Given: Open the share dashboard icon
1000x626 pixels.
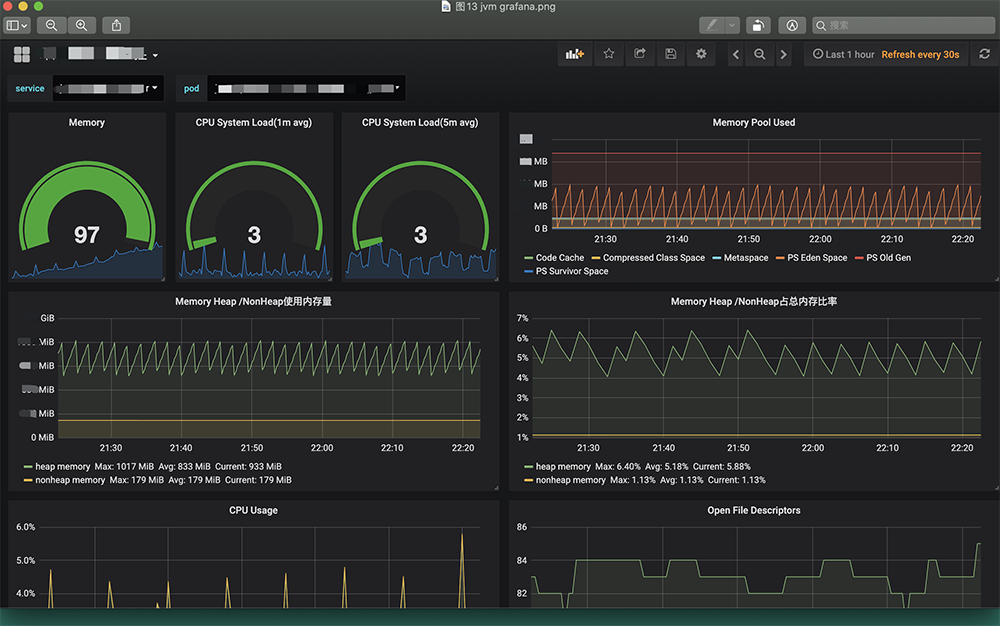Looking at the screenshot, I should pyautogui.click(x=640, y=54).
